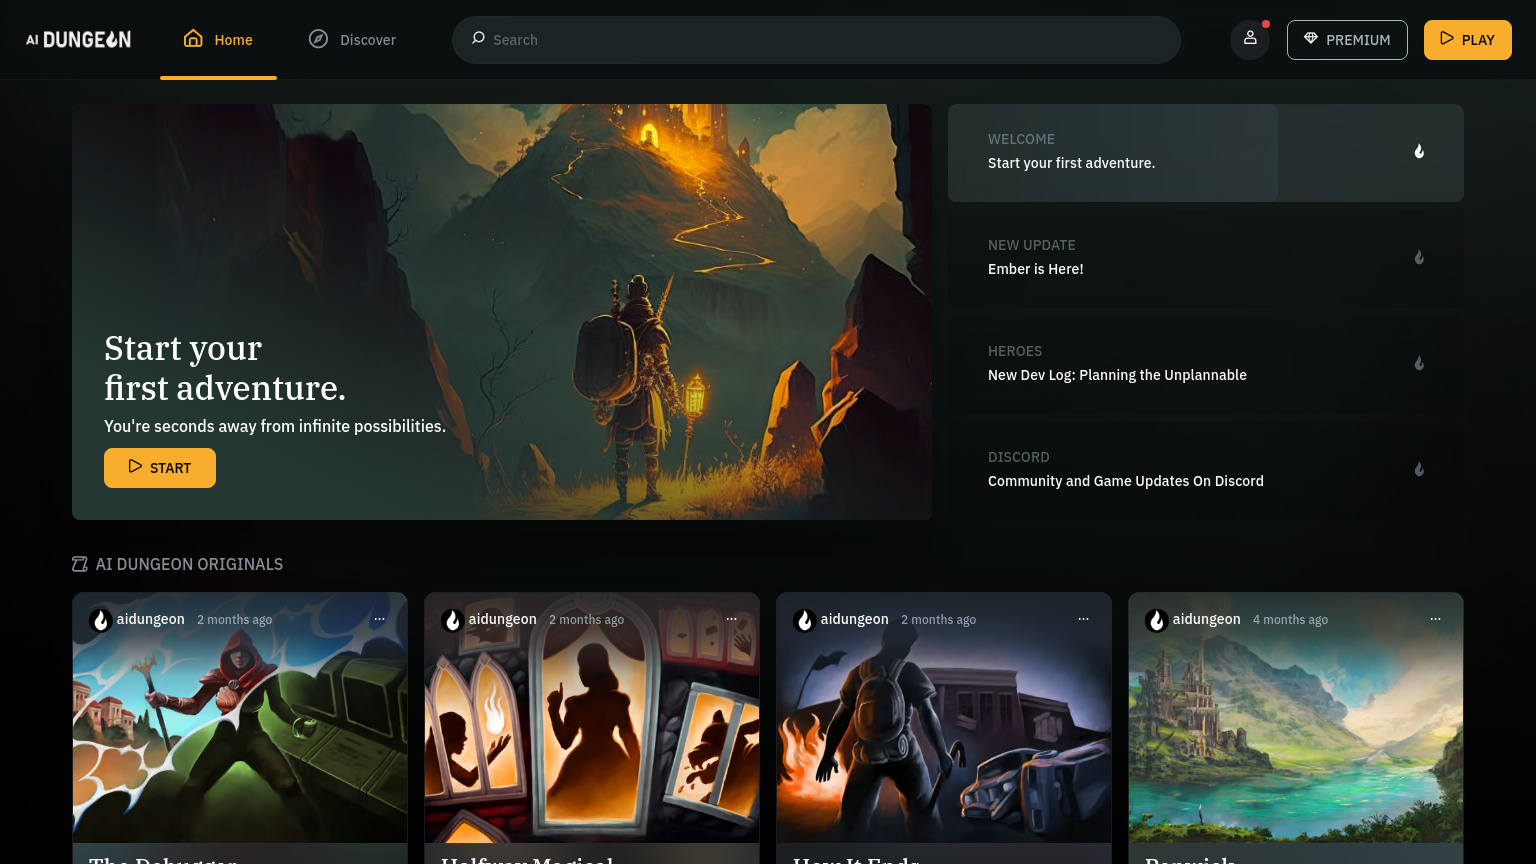Image resolution: width=1536 pixels, height=864 pixels.
Task: Go to the Discover tab
Action: coord(352,40)
